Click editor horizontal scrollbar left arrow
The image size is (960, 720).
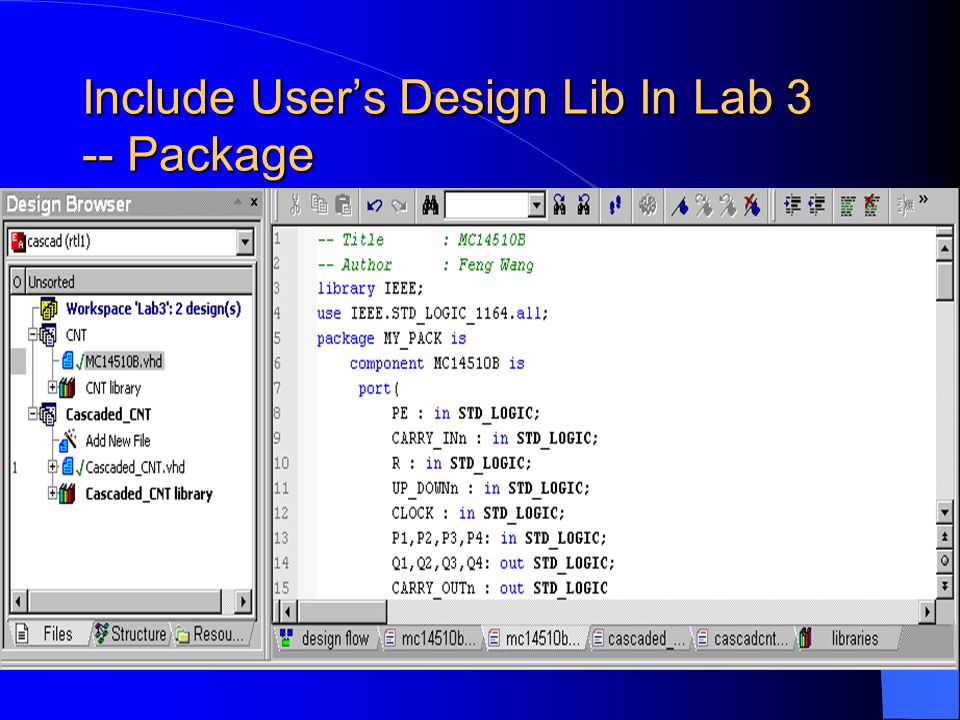point(287,610)
